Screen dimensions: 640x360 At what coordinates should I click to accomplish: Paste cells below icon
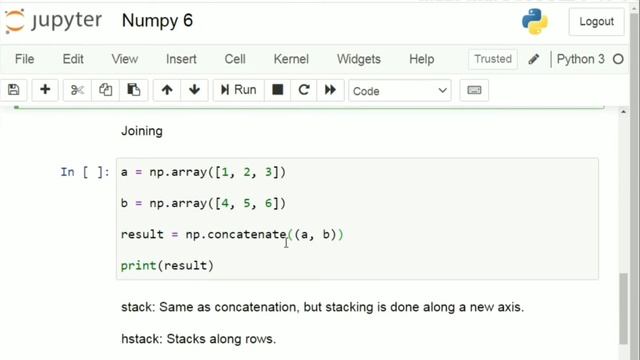[x=133, y=90]
